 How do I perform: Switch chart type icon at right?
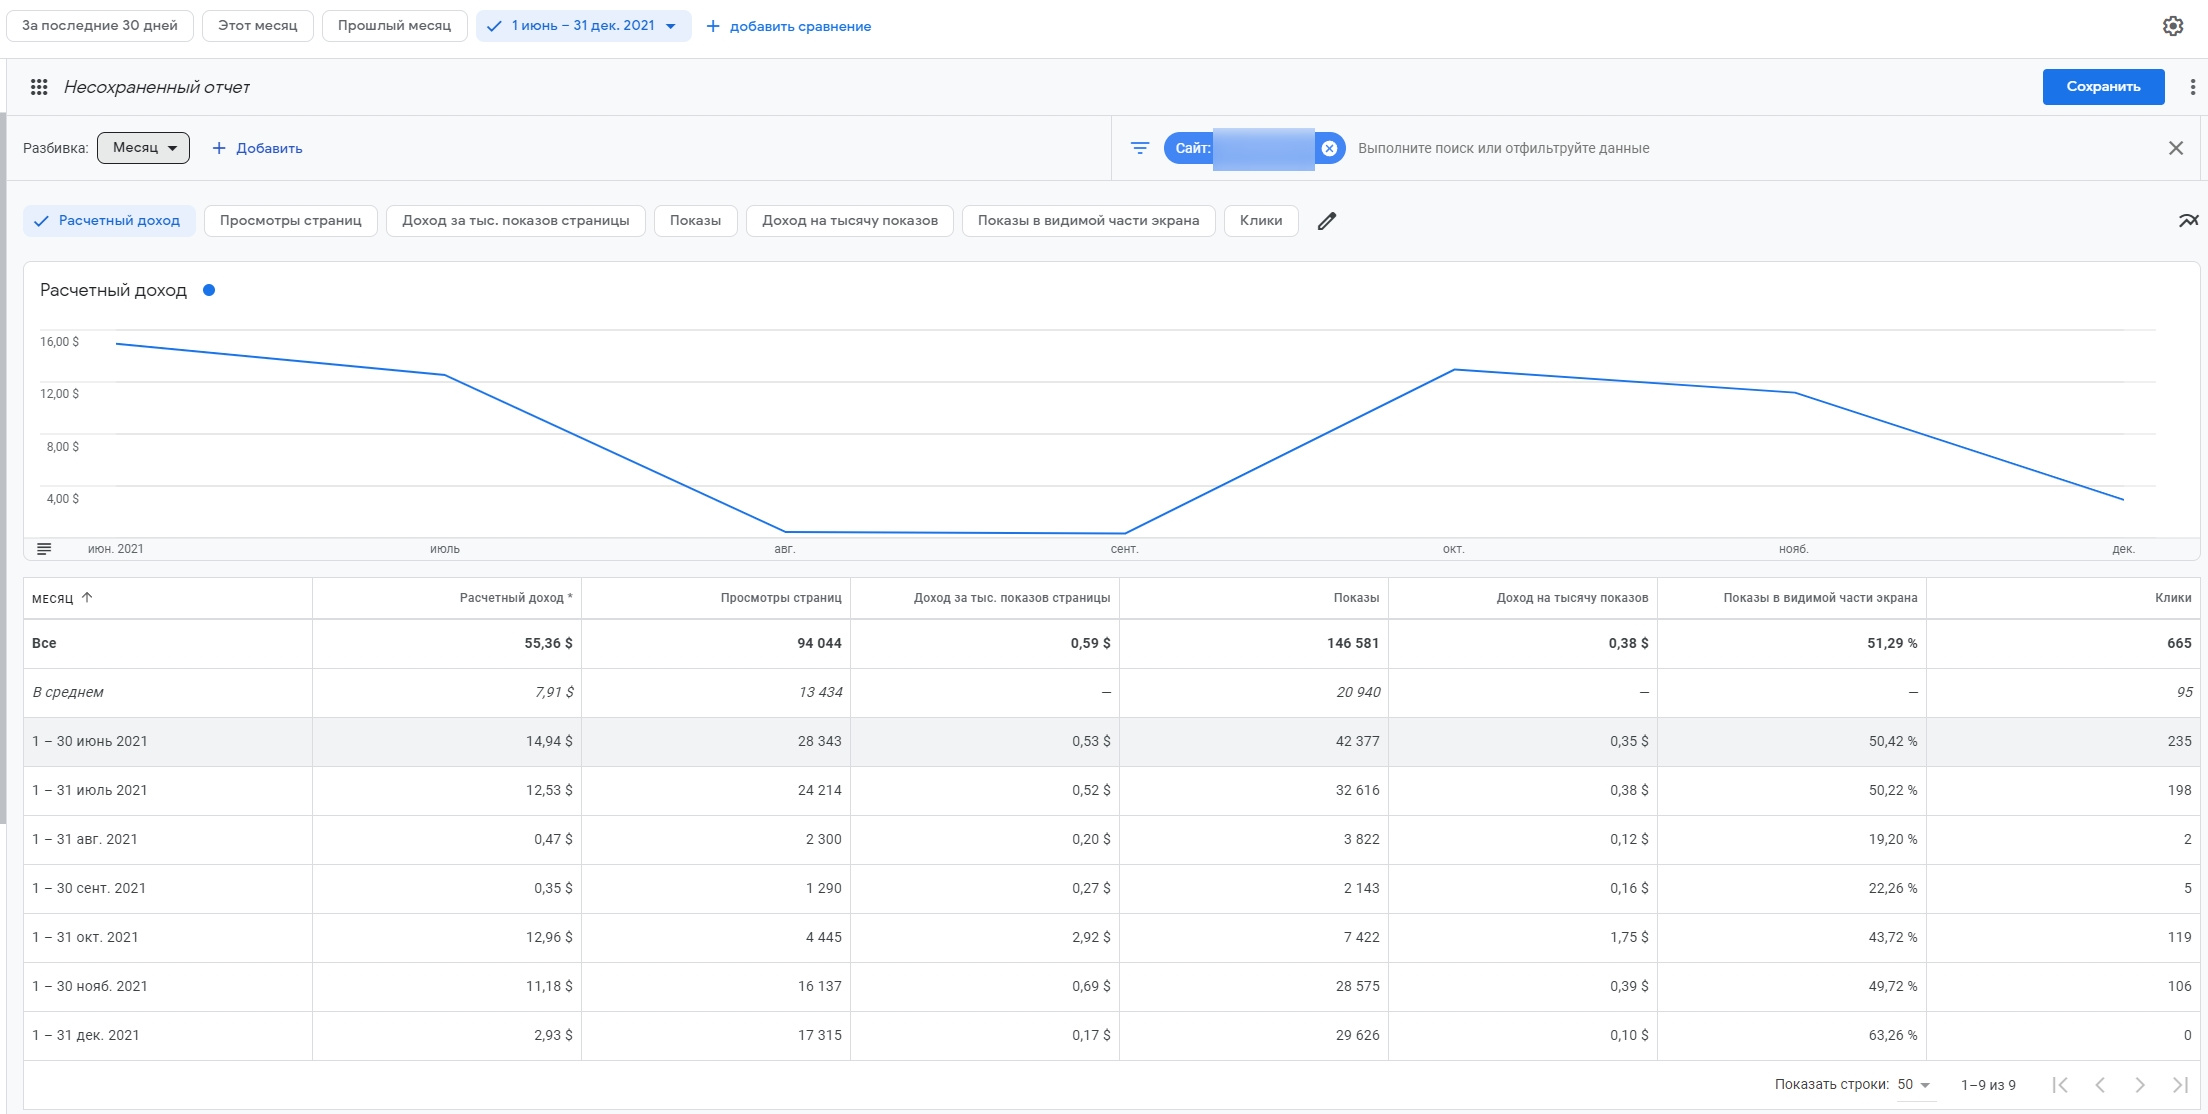pyautogui.click(x=2188, y=221)
